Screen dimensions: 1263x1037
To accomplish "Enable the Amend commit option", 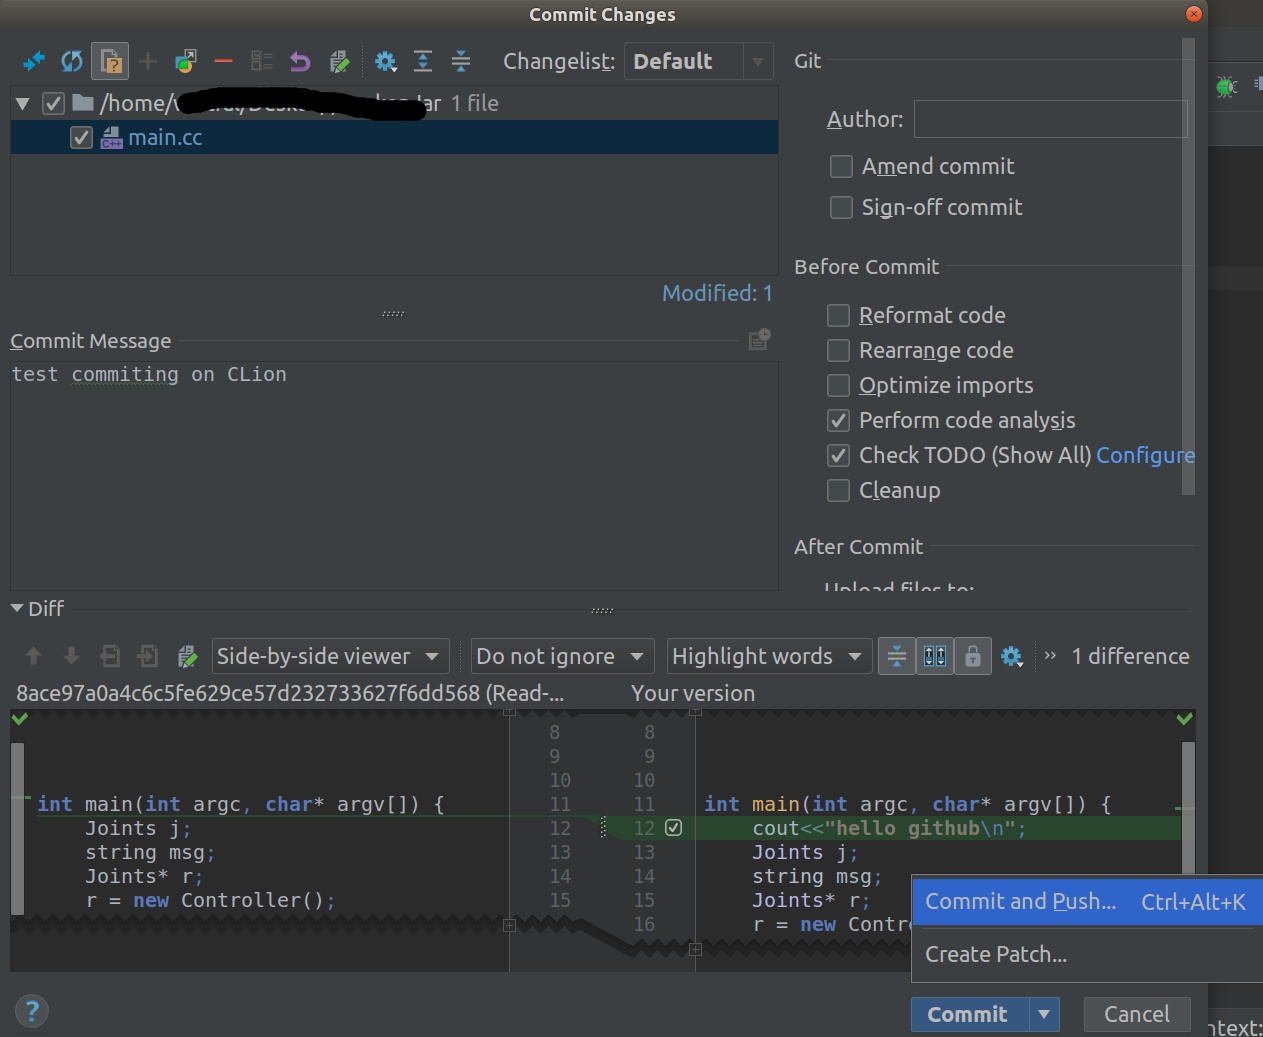I will click(x=841, y=167).
